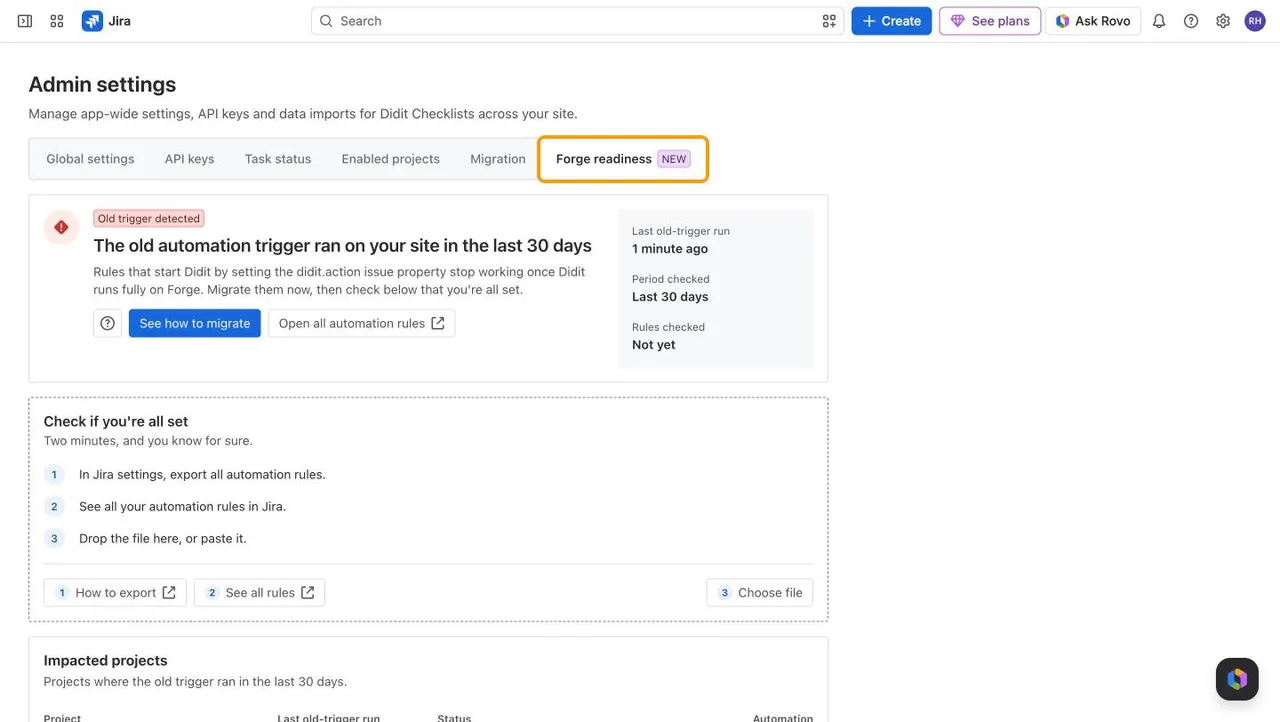Viewport: 1280px width, 722px height.
Task: Open the Task status tab
Action: (278, 159)
